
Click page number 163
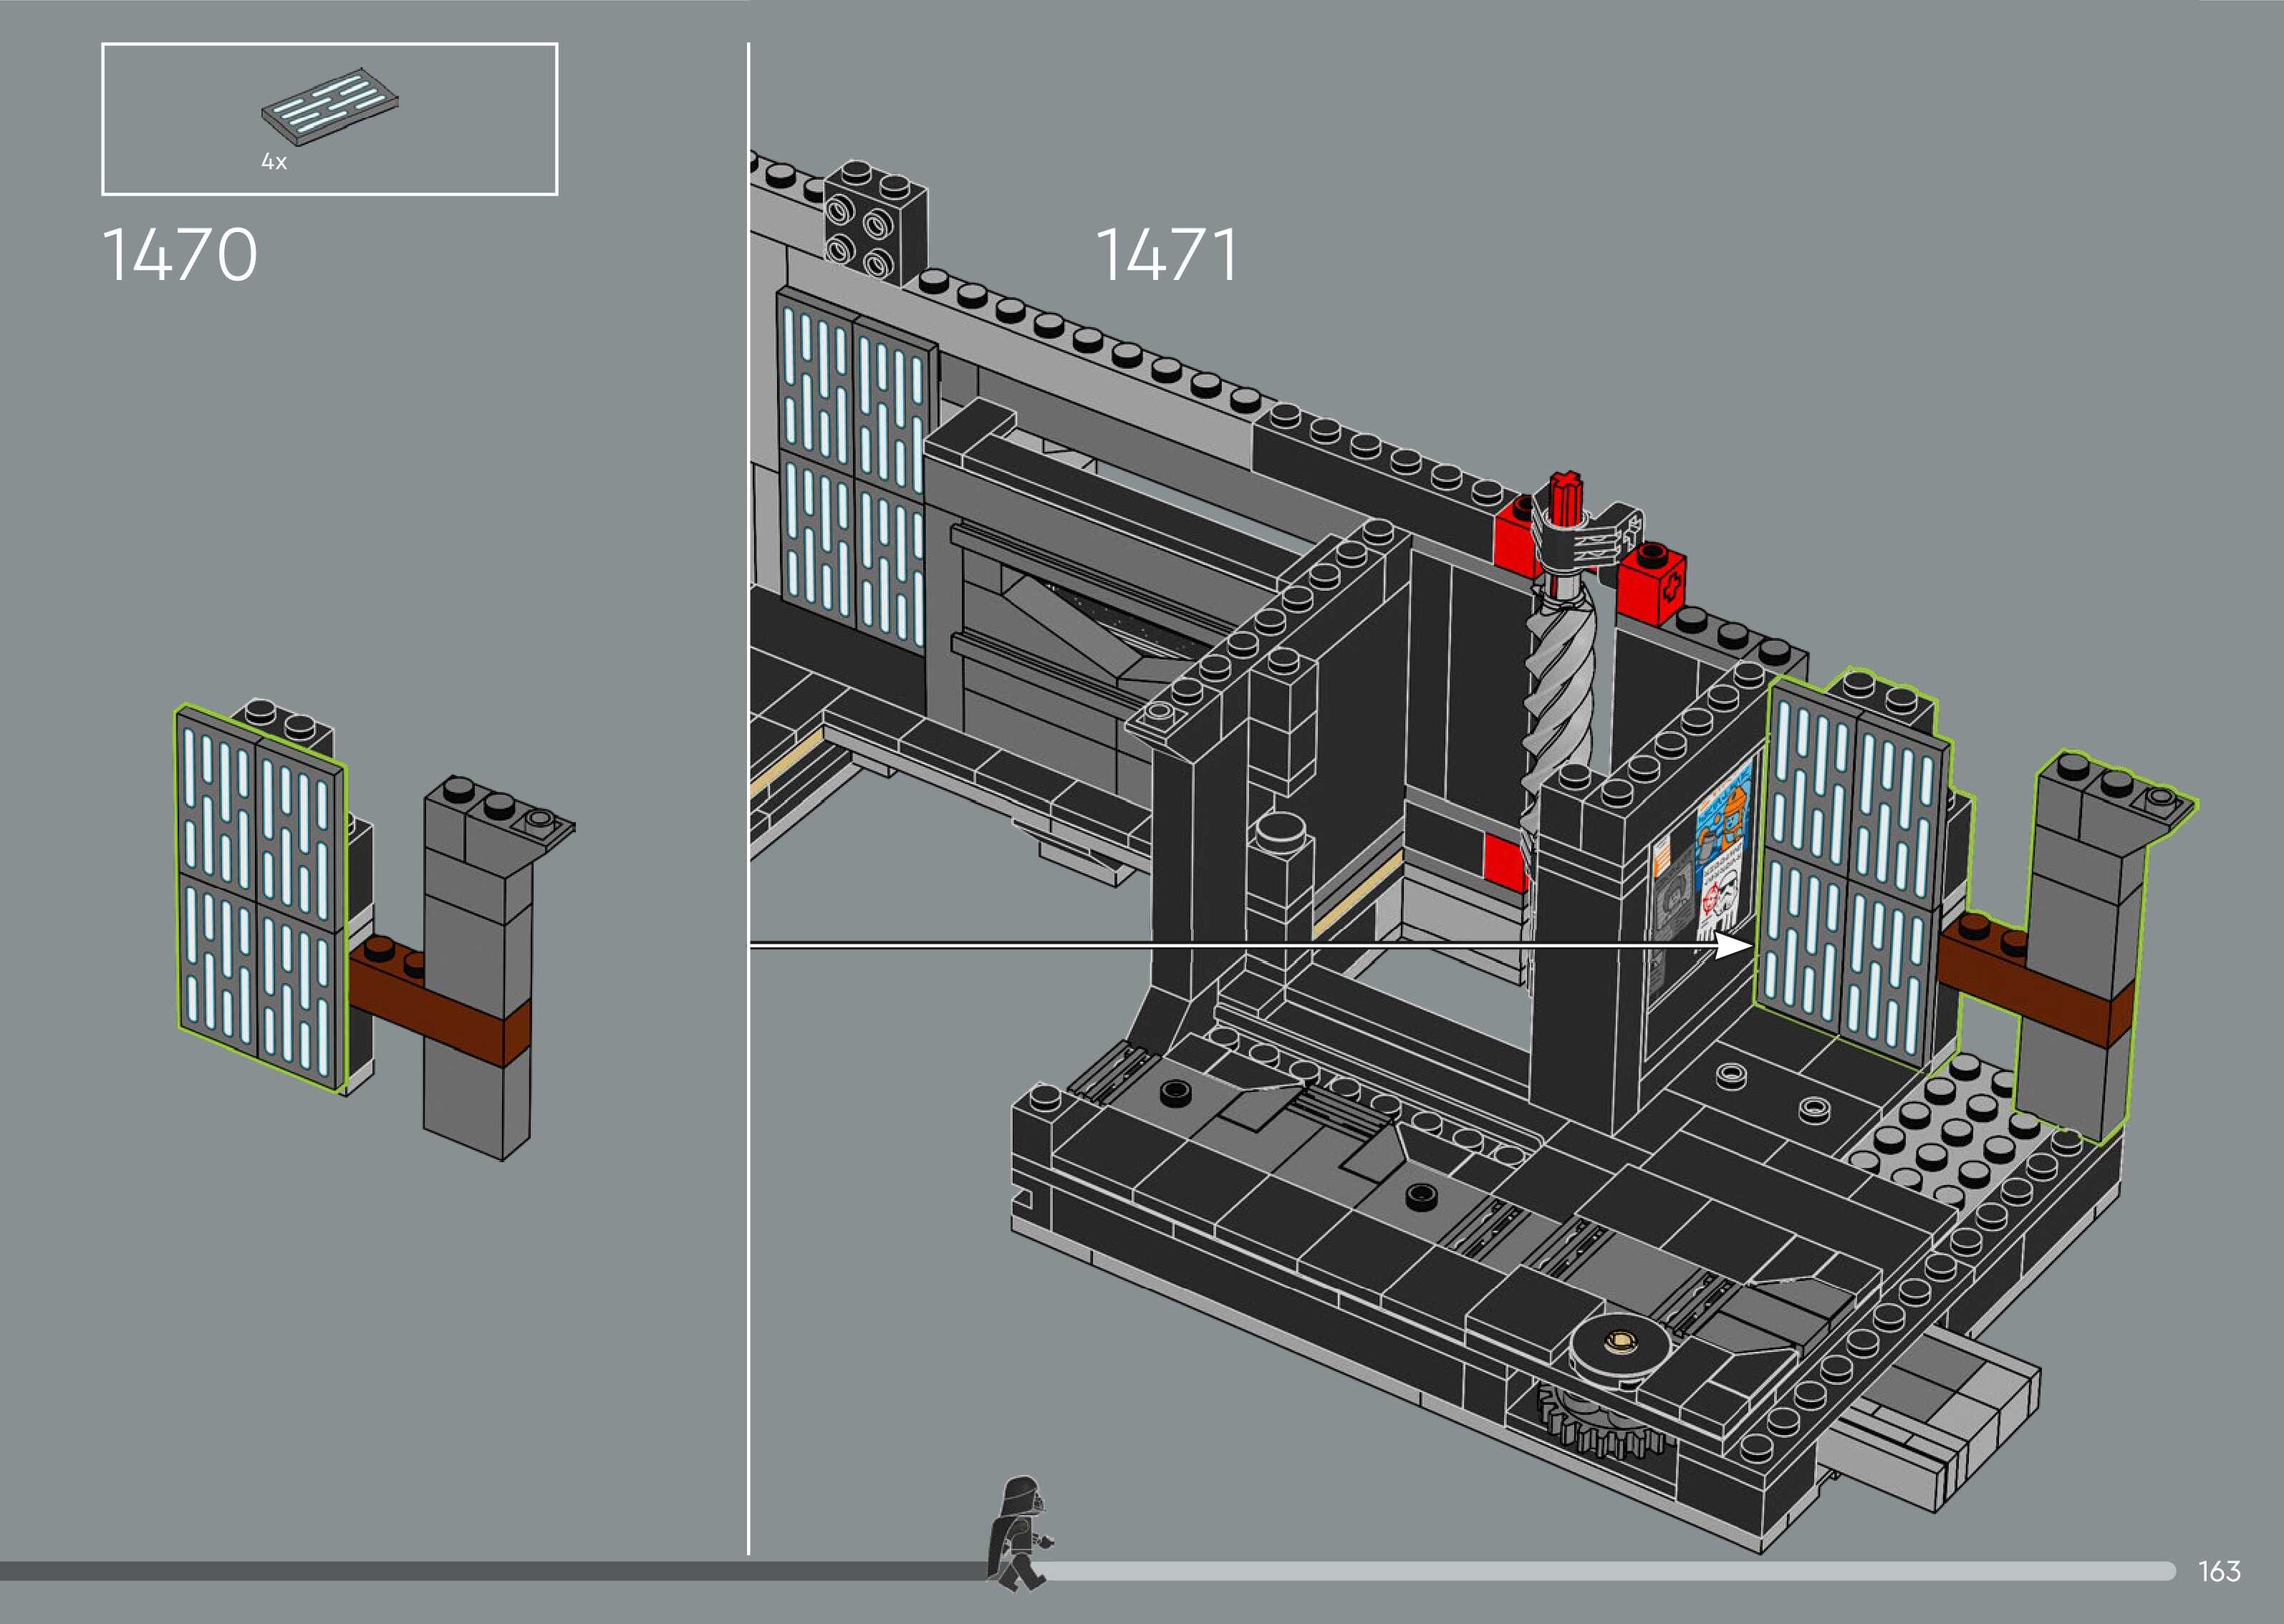pos(2218,1571)
